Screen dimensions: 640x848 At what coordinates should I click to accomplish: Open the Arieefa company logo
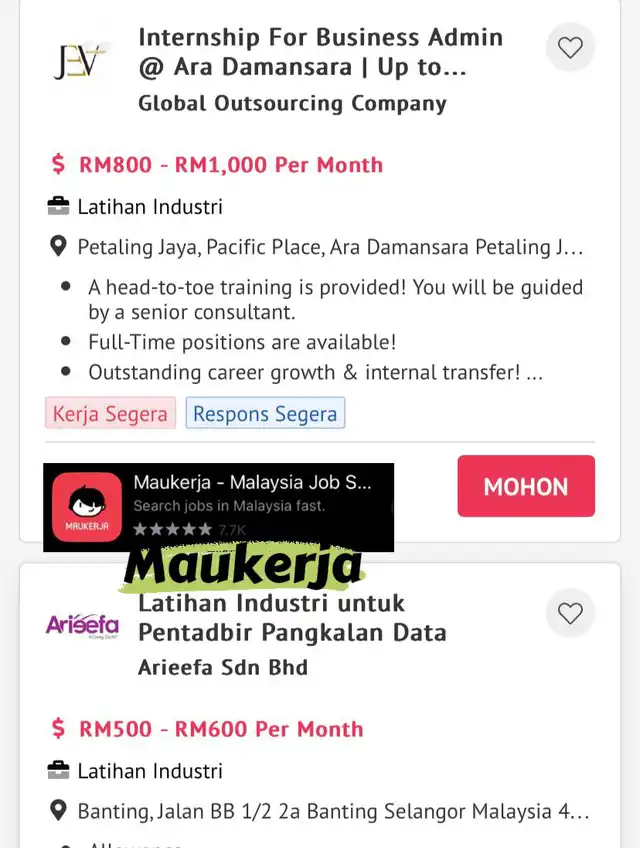[82, 626]
